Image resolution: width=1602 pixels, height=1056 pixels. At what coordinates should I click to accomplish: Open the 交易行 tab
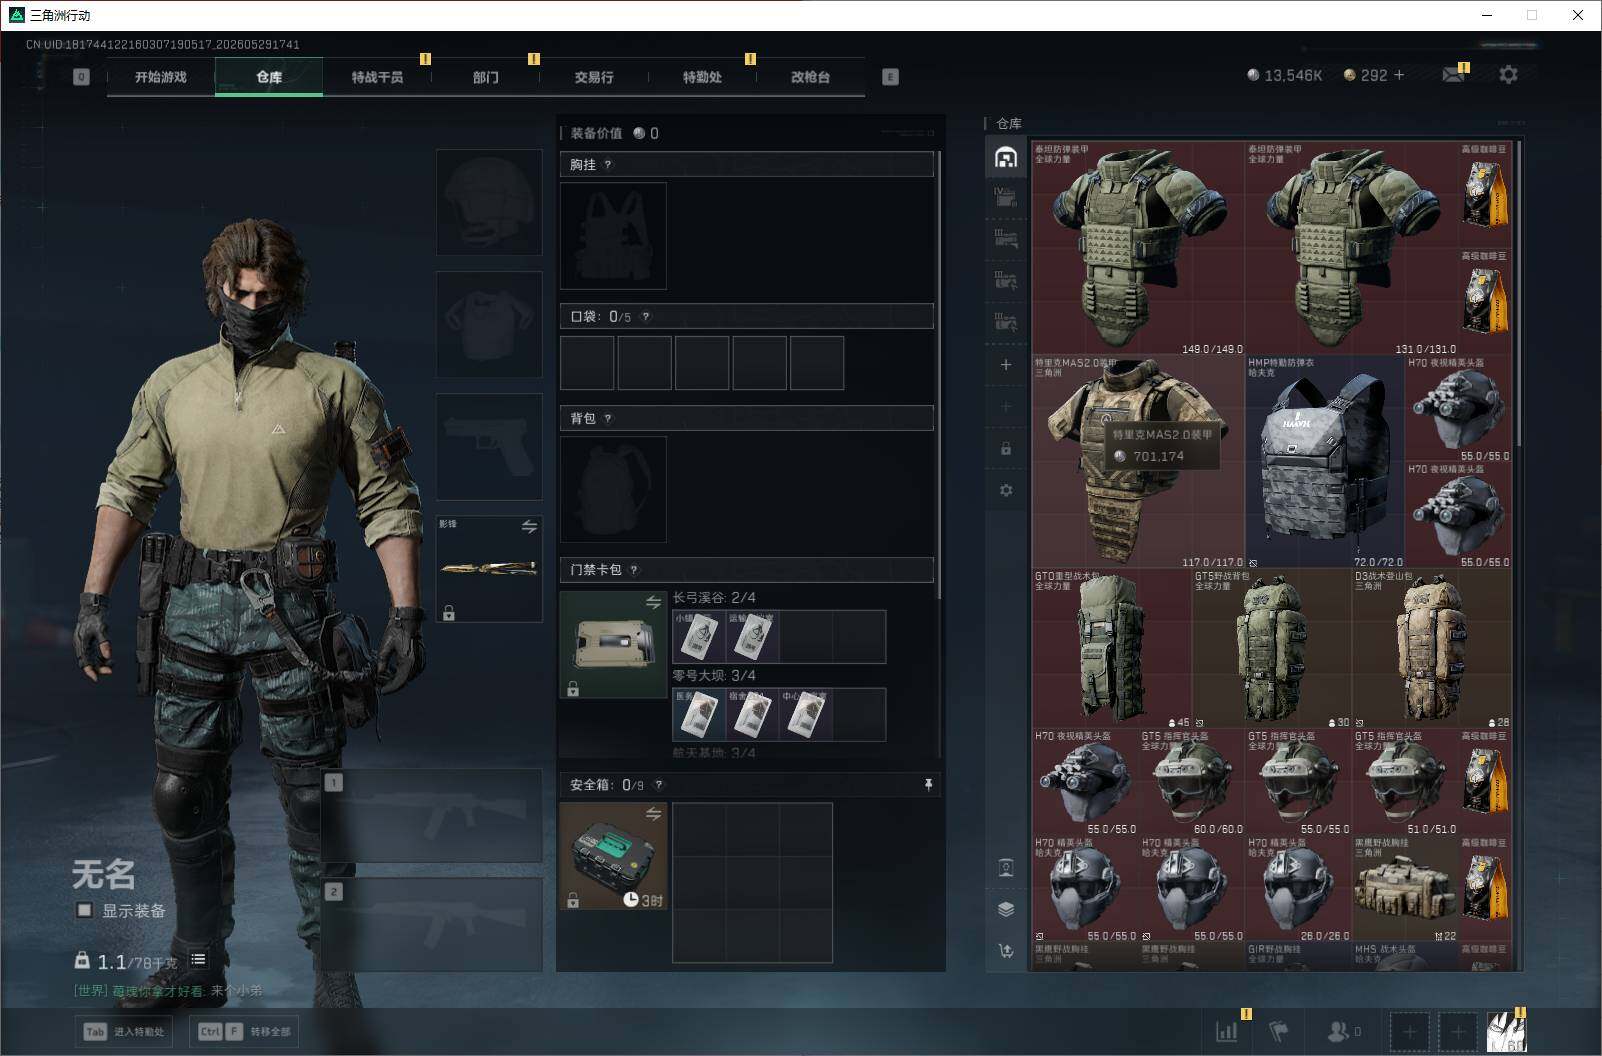pos(594,77)
